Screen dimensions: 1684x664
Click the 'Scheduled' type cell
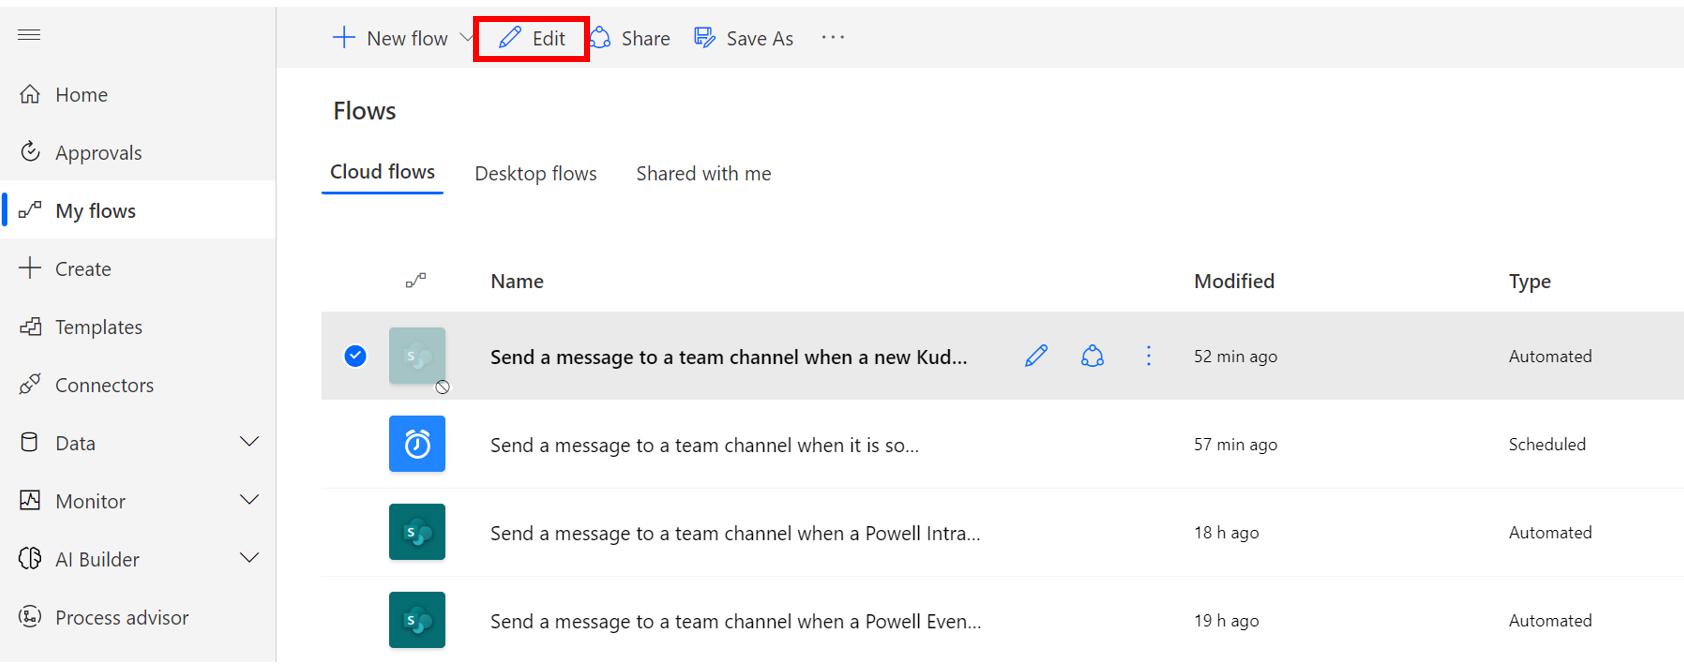1547,444
